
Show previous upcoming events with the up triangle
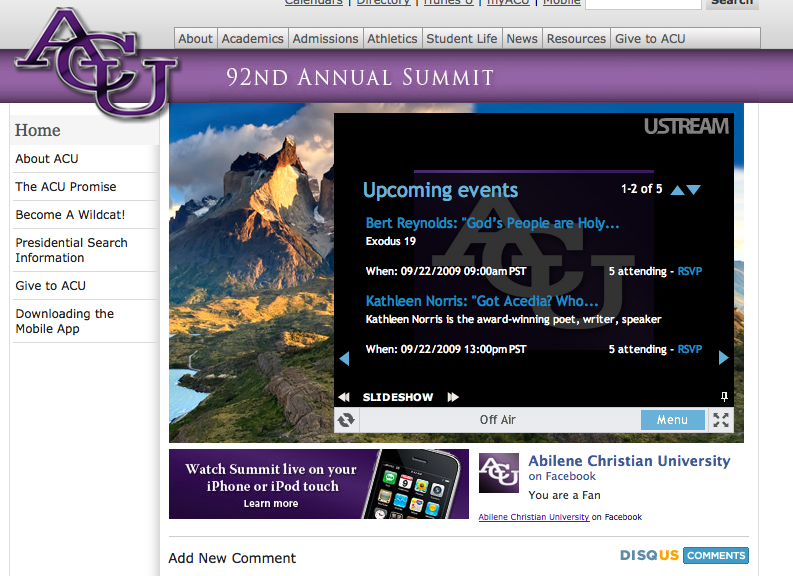(677, 190)
